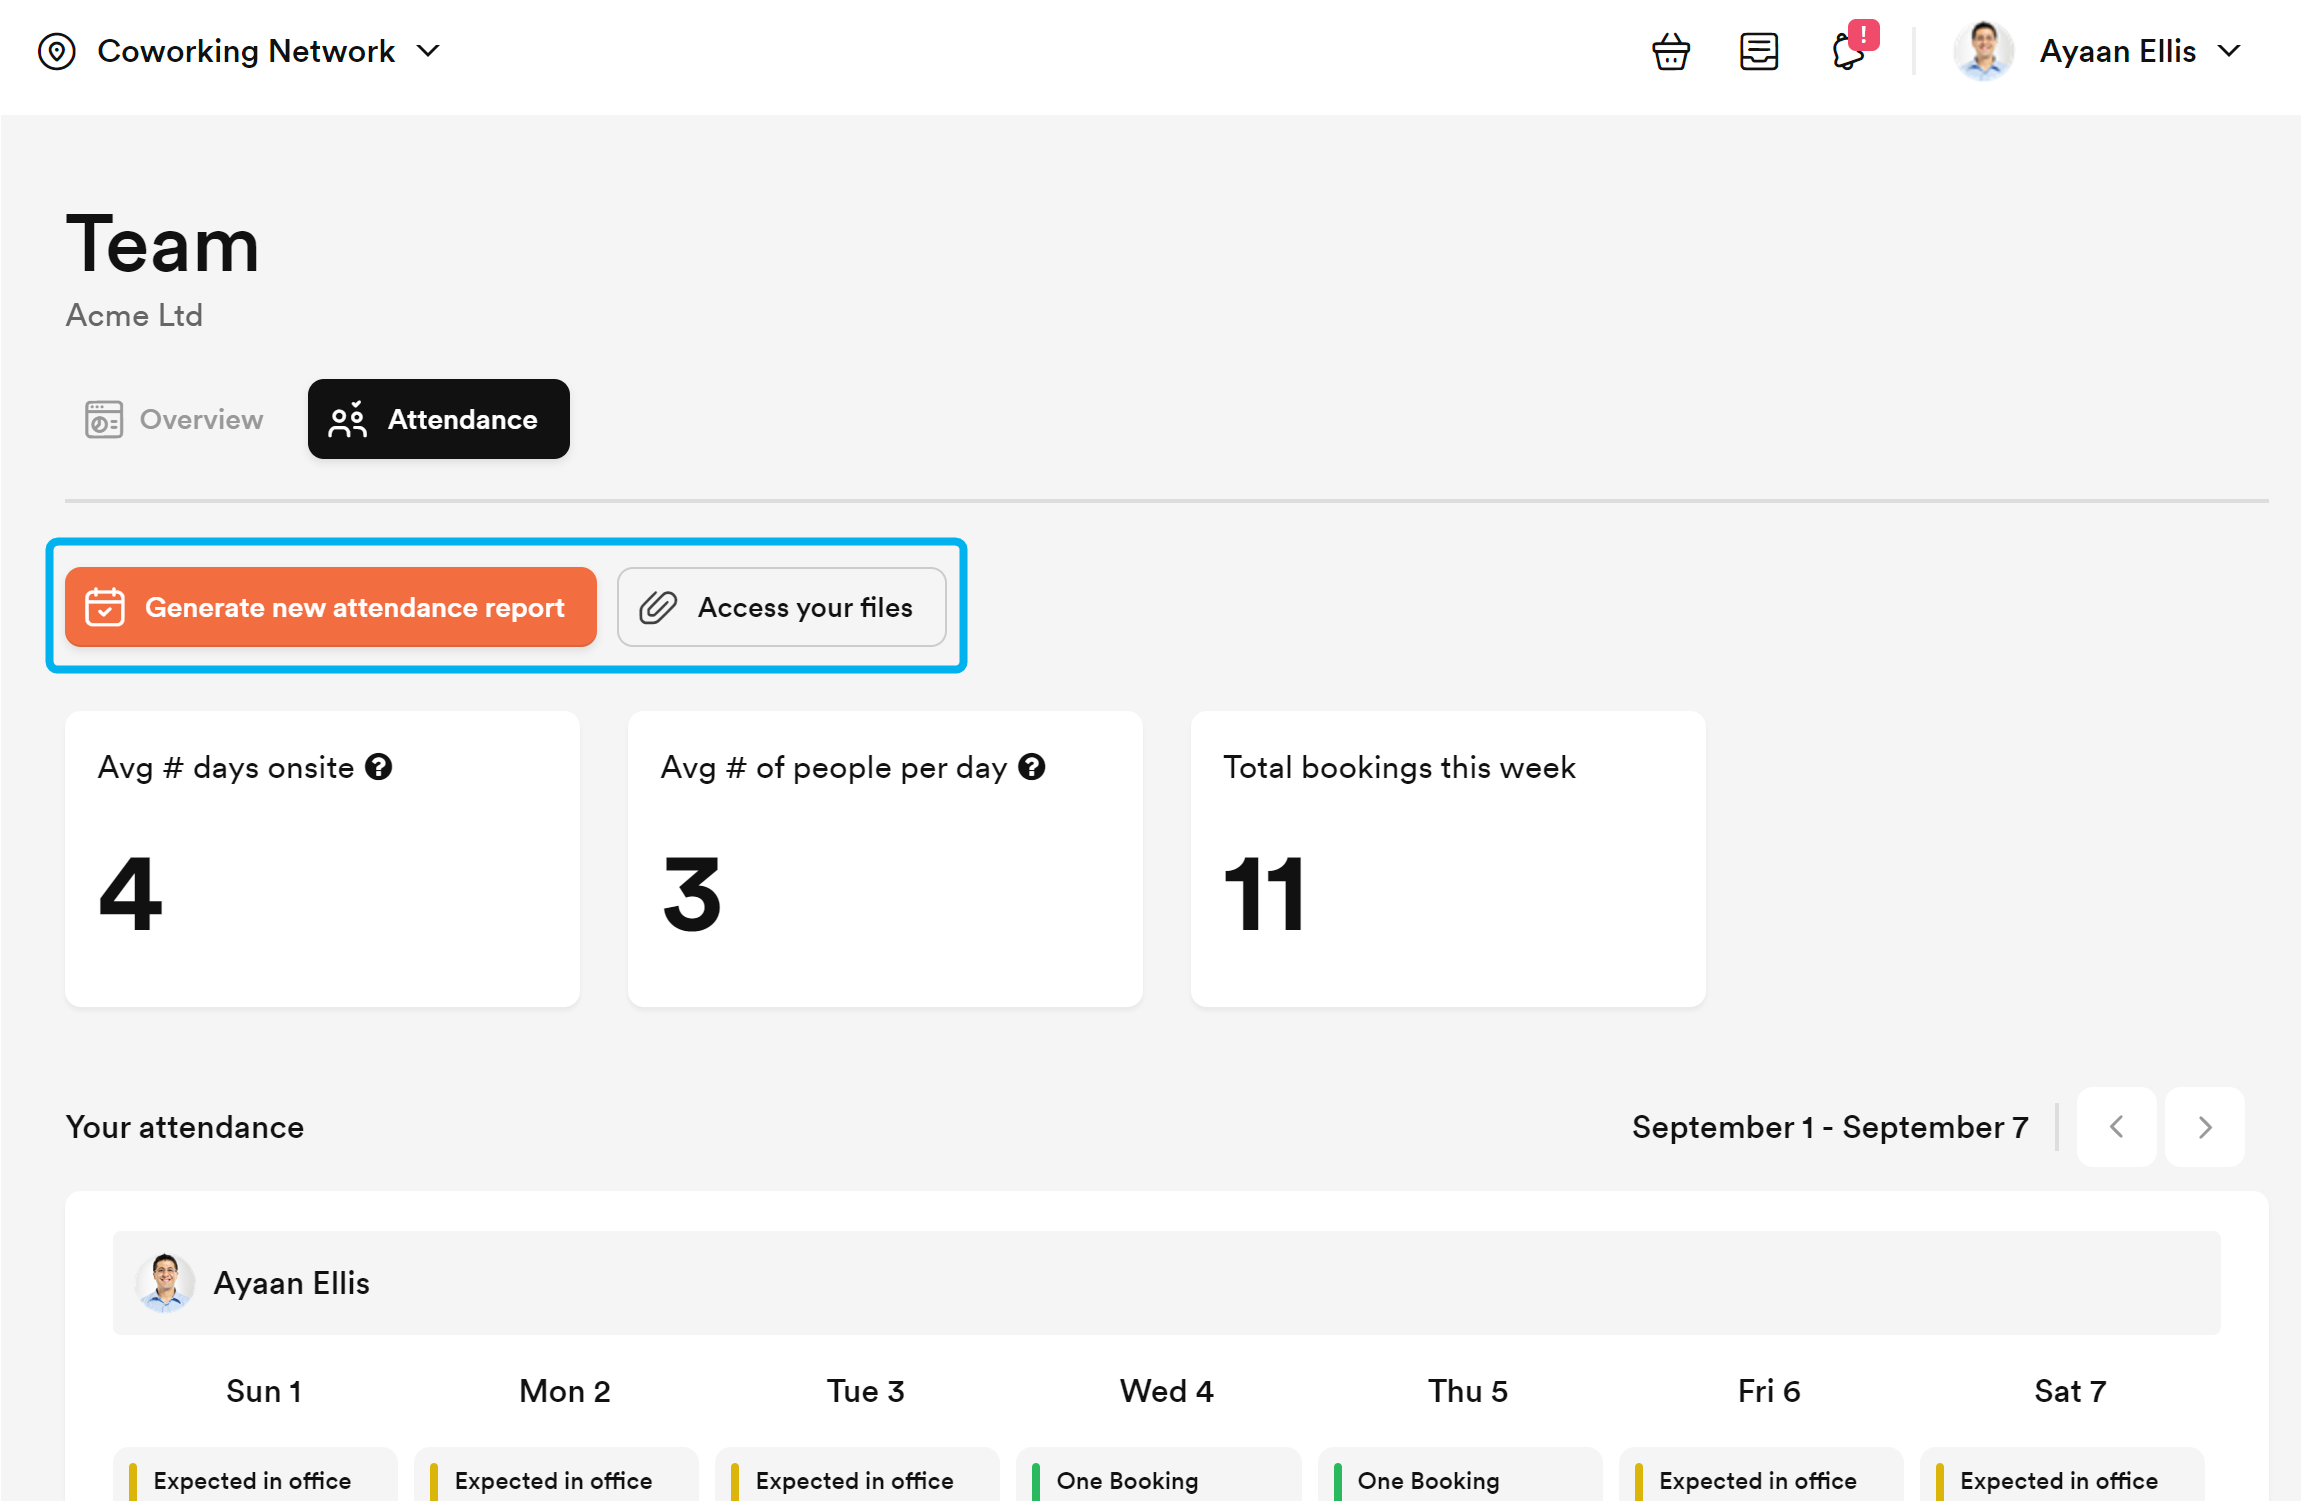Click the Access your files button
This screenshot has width=2301, height=1501.
point(782,607)
